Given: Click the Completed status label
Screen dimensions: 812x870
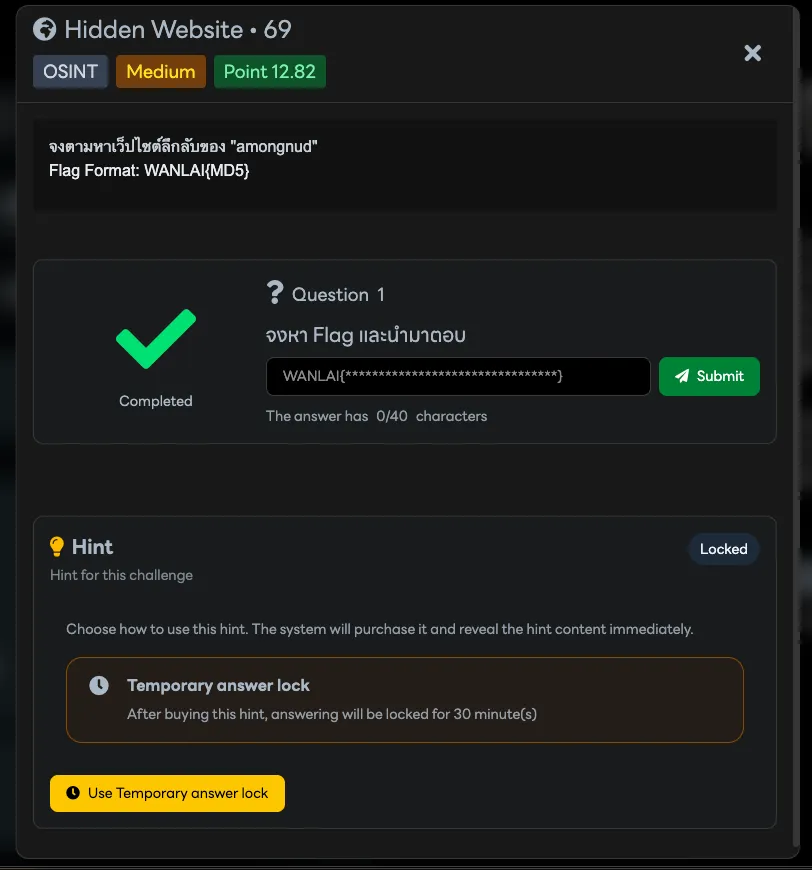Looking at the screenshot, I should point(156,401).
